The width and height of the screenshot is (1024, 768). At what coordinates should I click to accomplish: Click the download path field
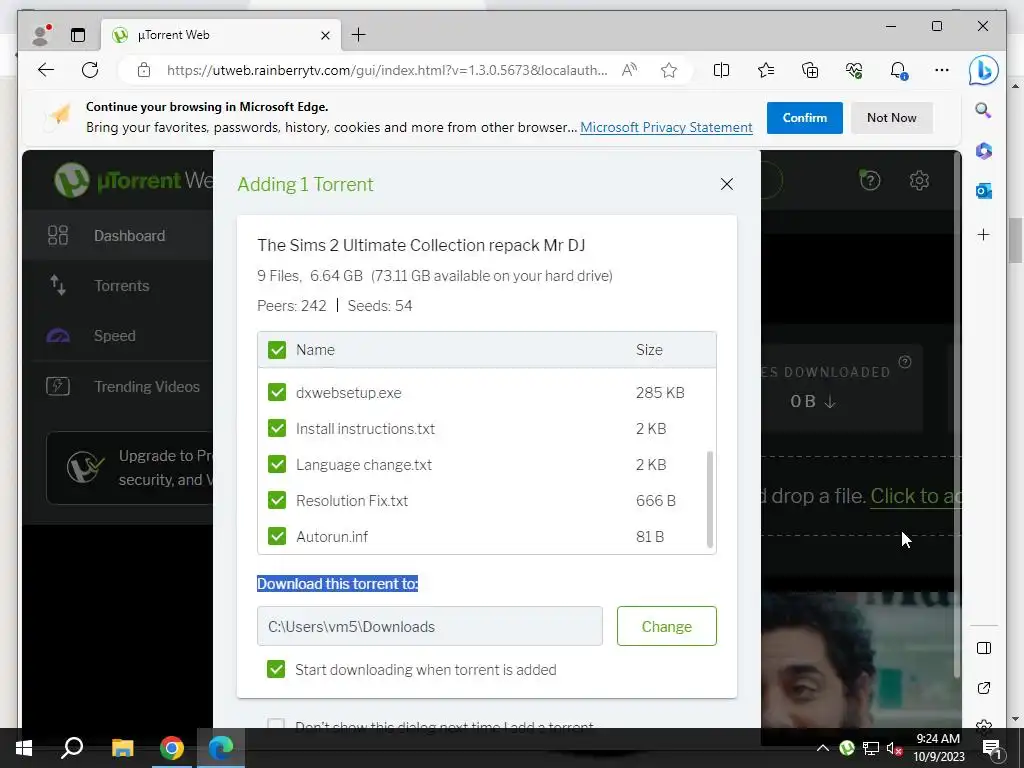click(x=430, y=626)
